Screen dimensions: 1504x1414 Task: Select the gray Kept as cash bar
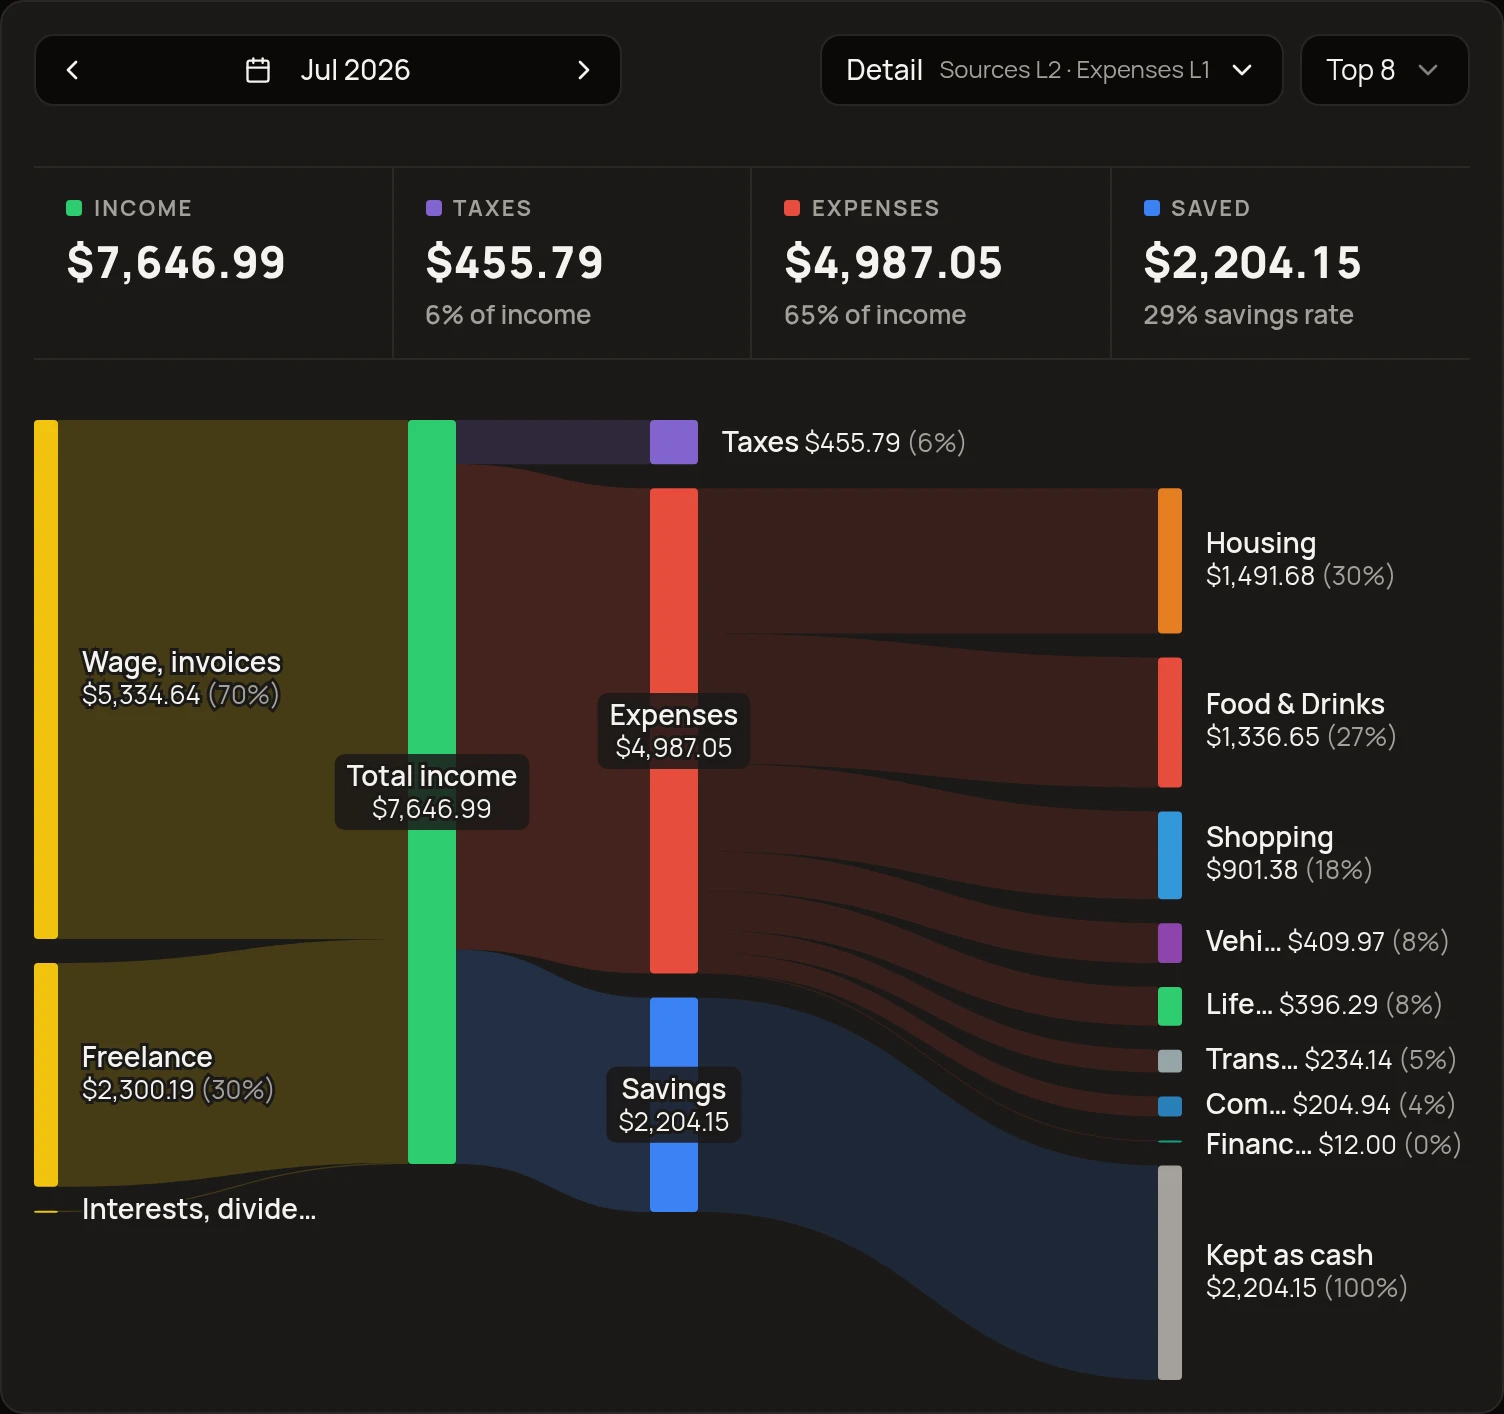coord(1170,1273)
